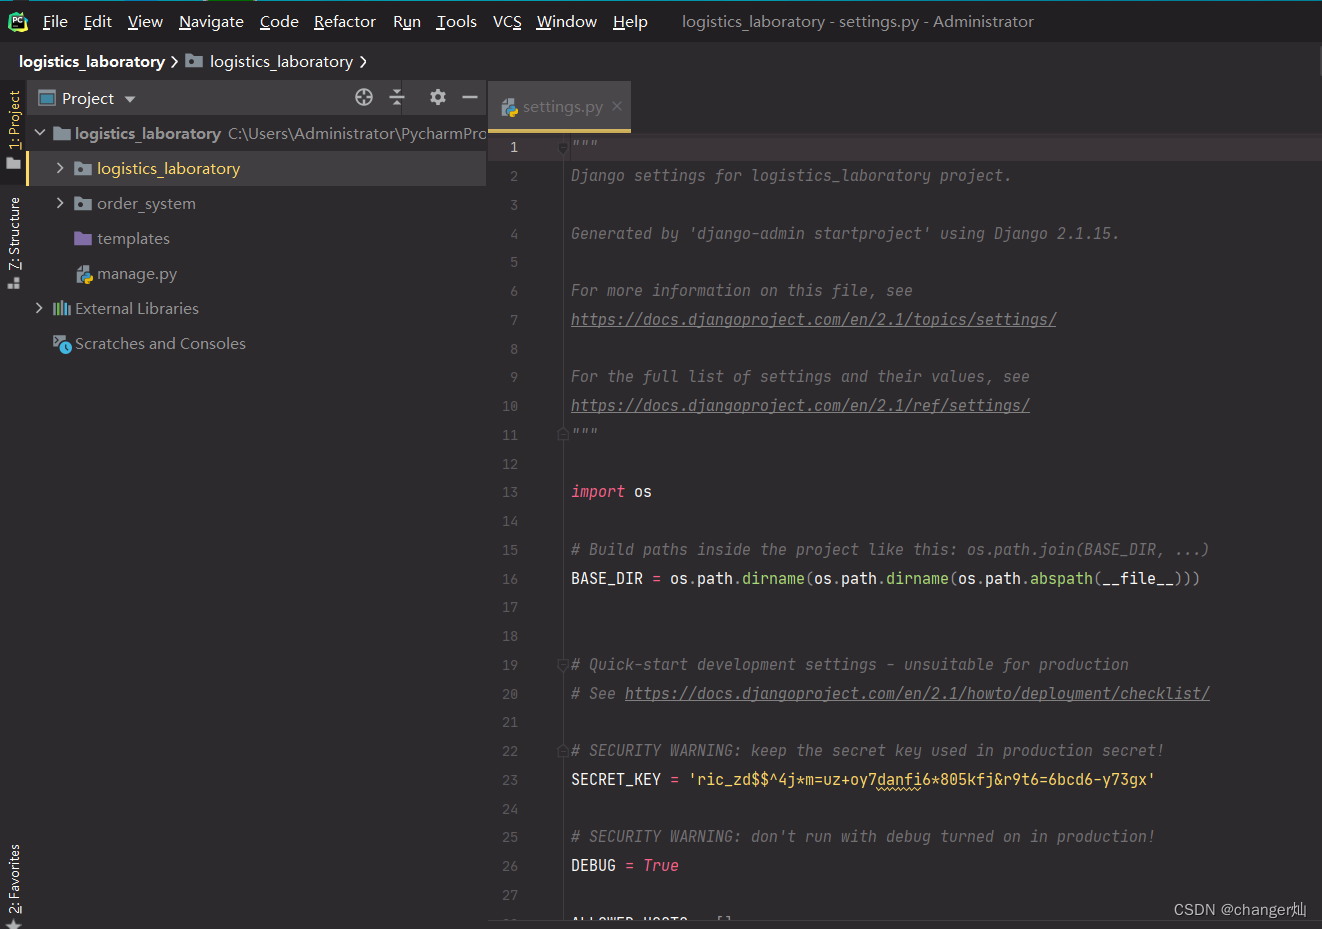
Task: Open the Edit menu
Action: point(98,22)
